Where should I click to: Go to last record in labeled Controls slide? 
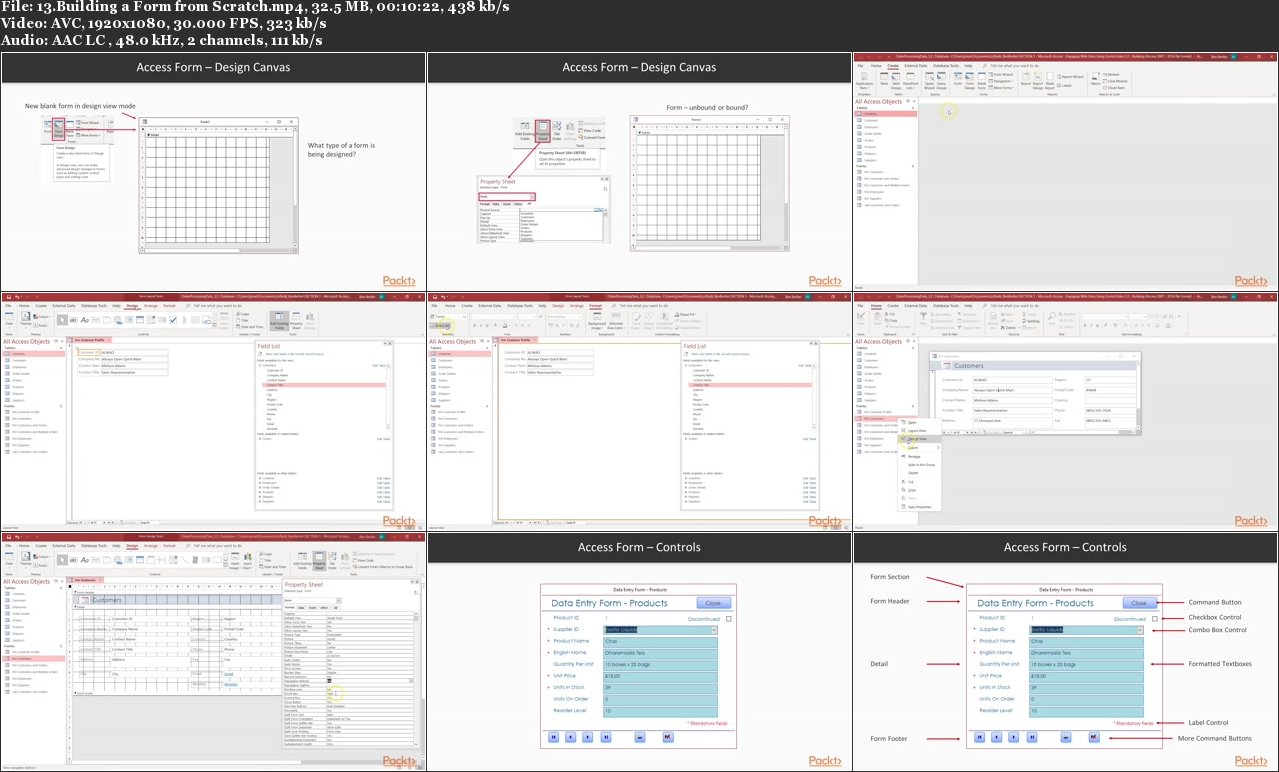1032,737
